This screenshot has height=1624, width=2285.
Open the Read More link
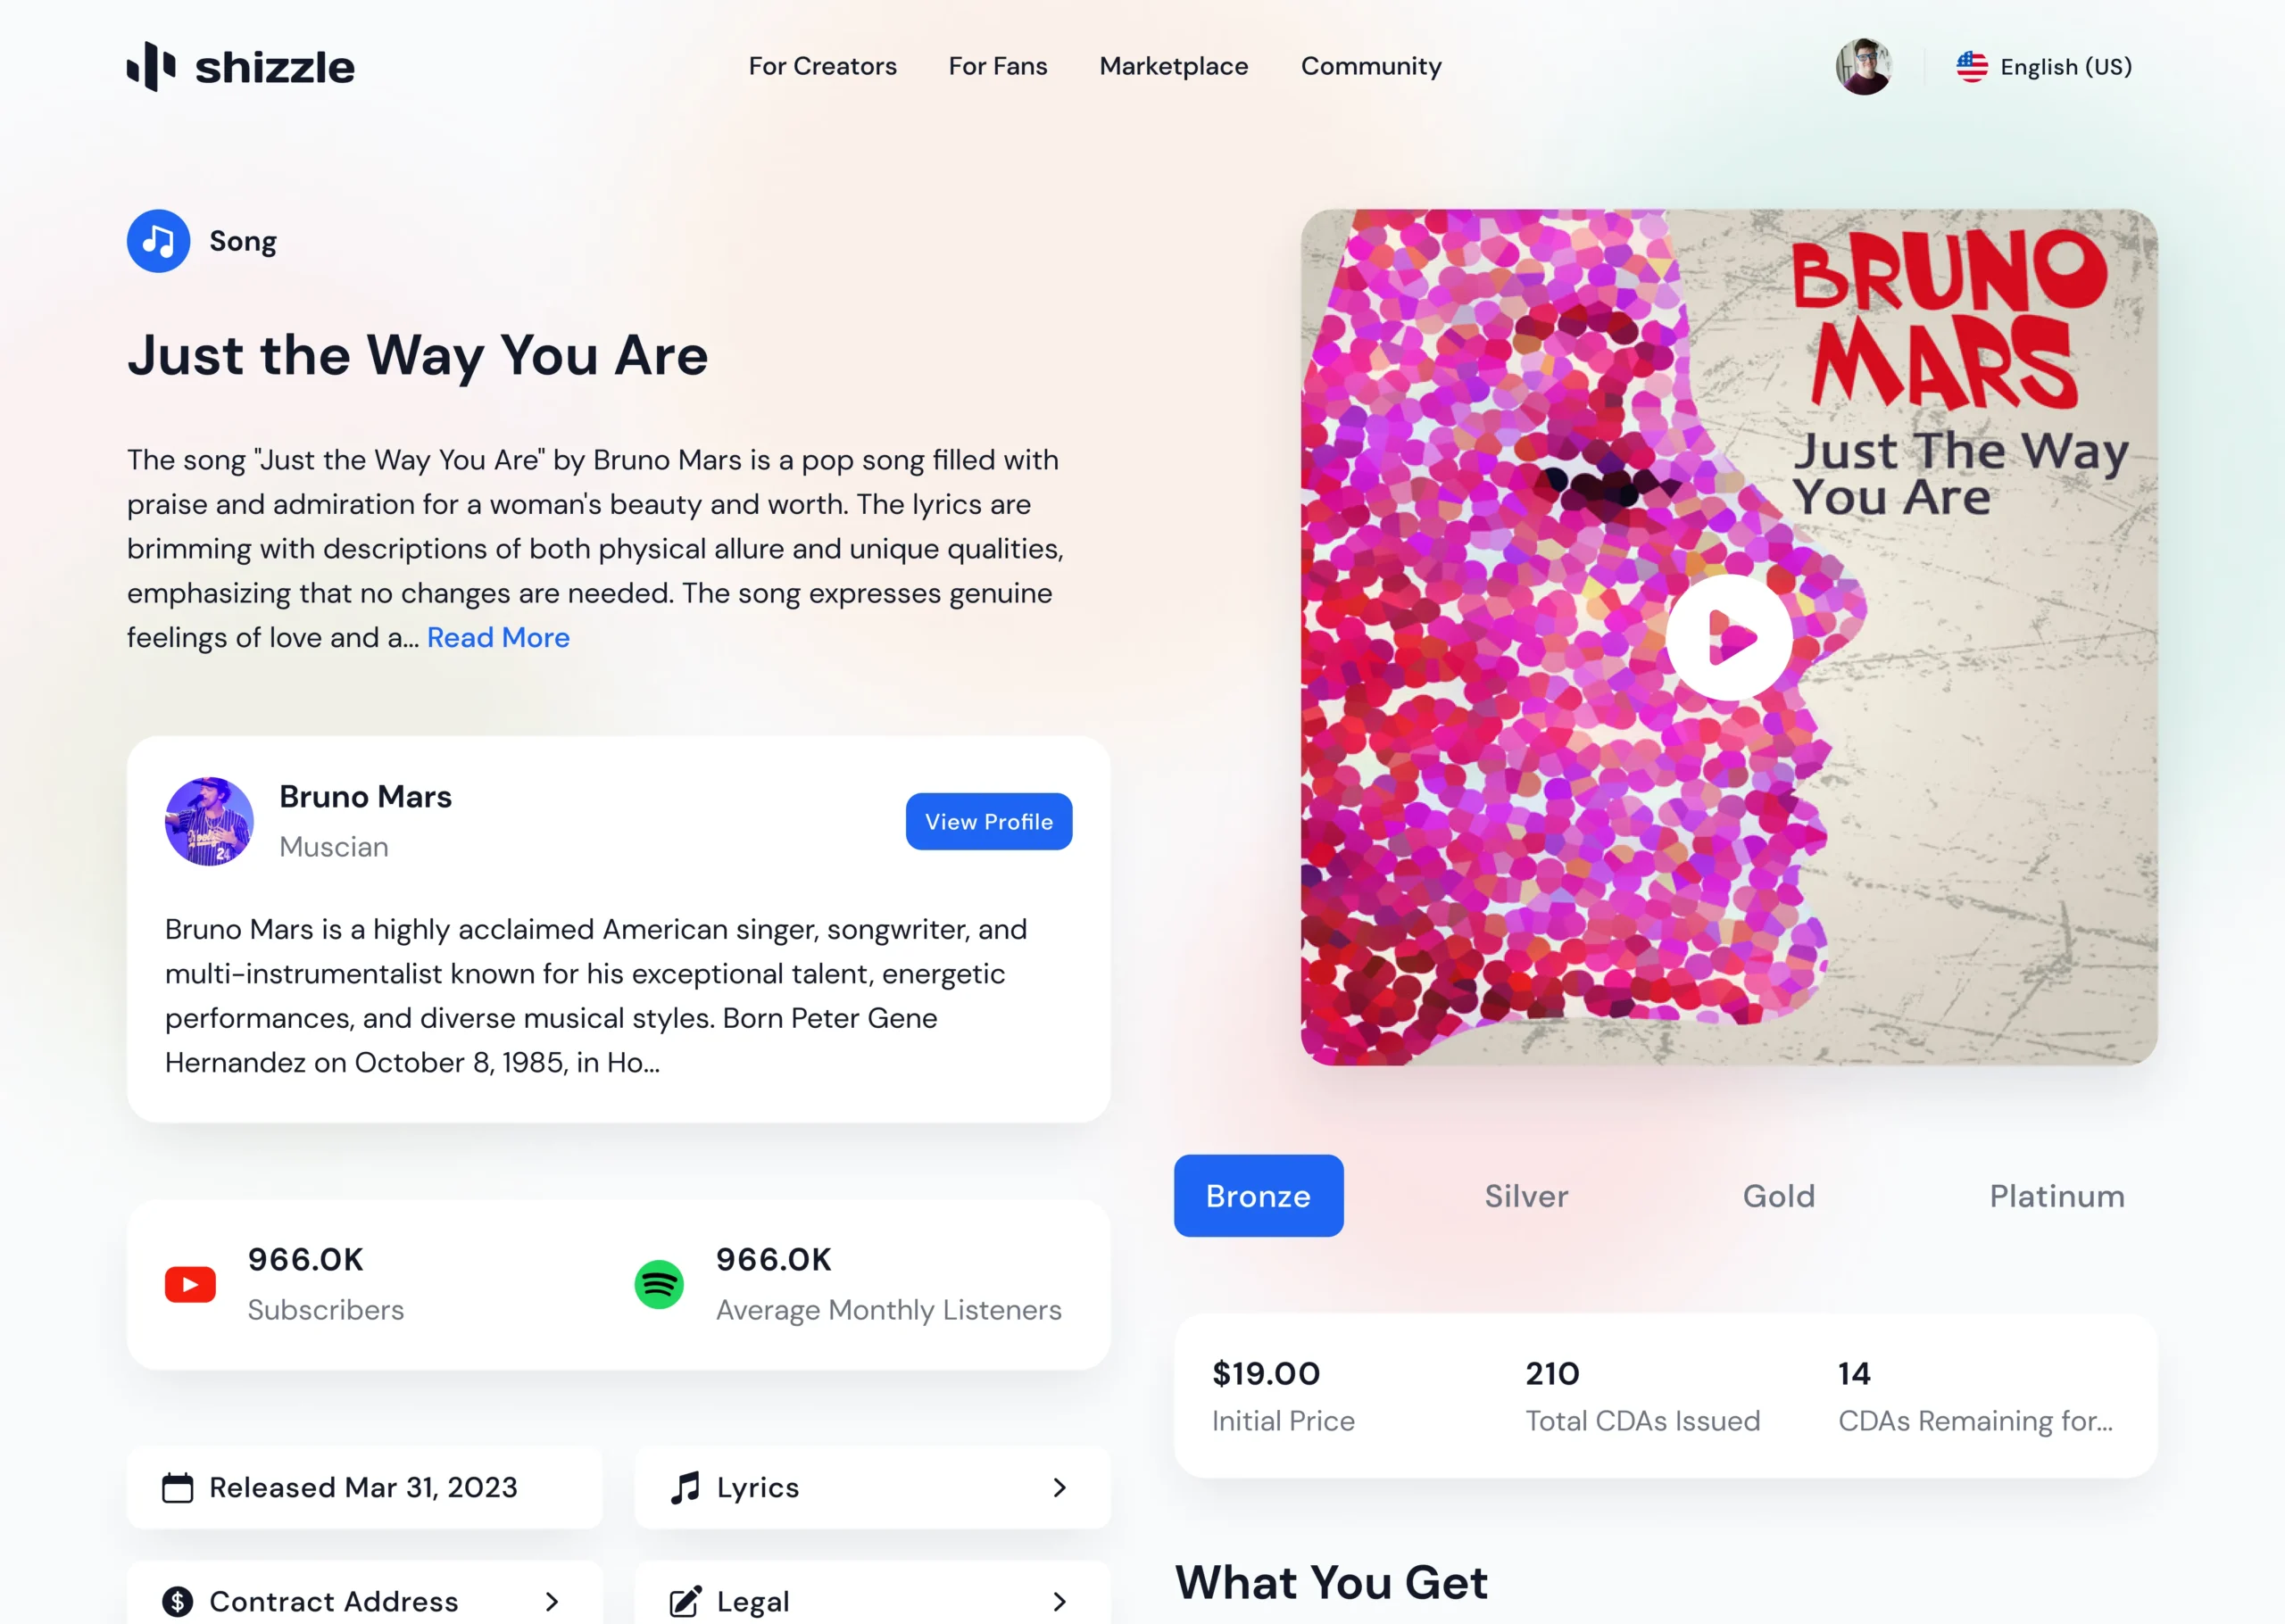coord(498,638)
